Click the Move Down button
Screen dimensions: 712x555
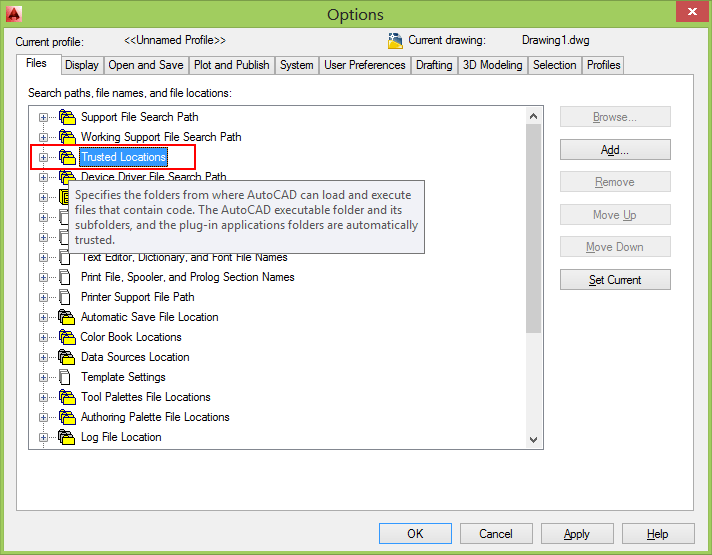(615, 247)
